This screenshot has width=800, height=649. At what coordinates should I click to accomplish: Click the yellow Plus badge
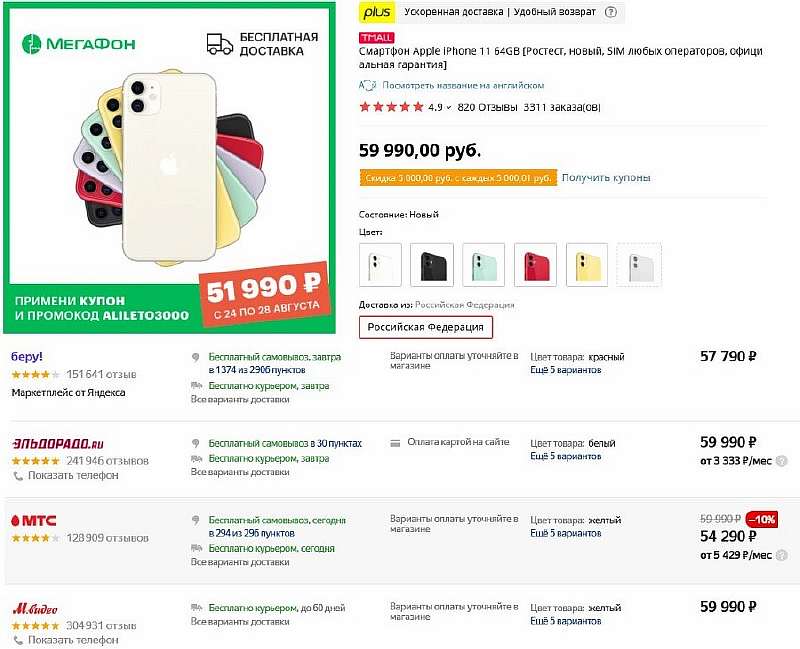[378, 13]
